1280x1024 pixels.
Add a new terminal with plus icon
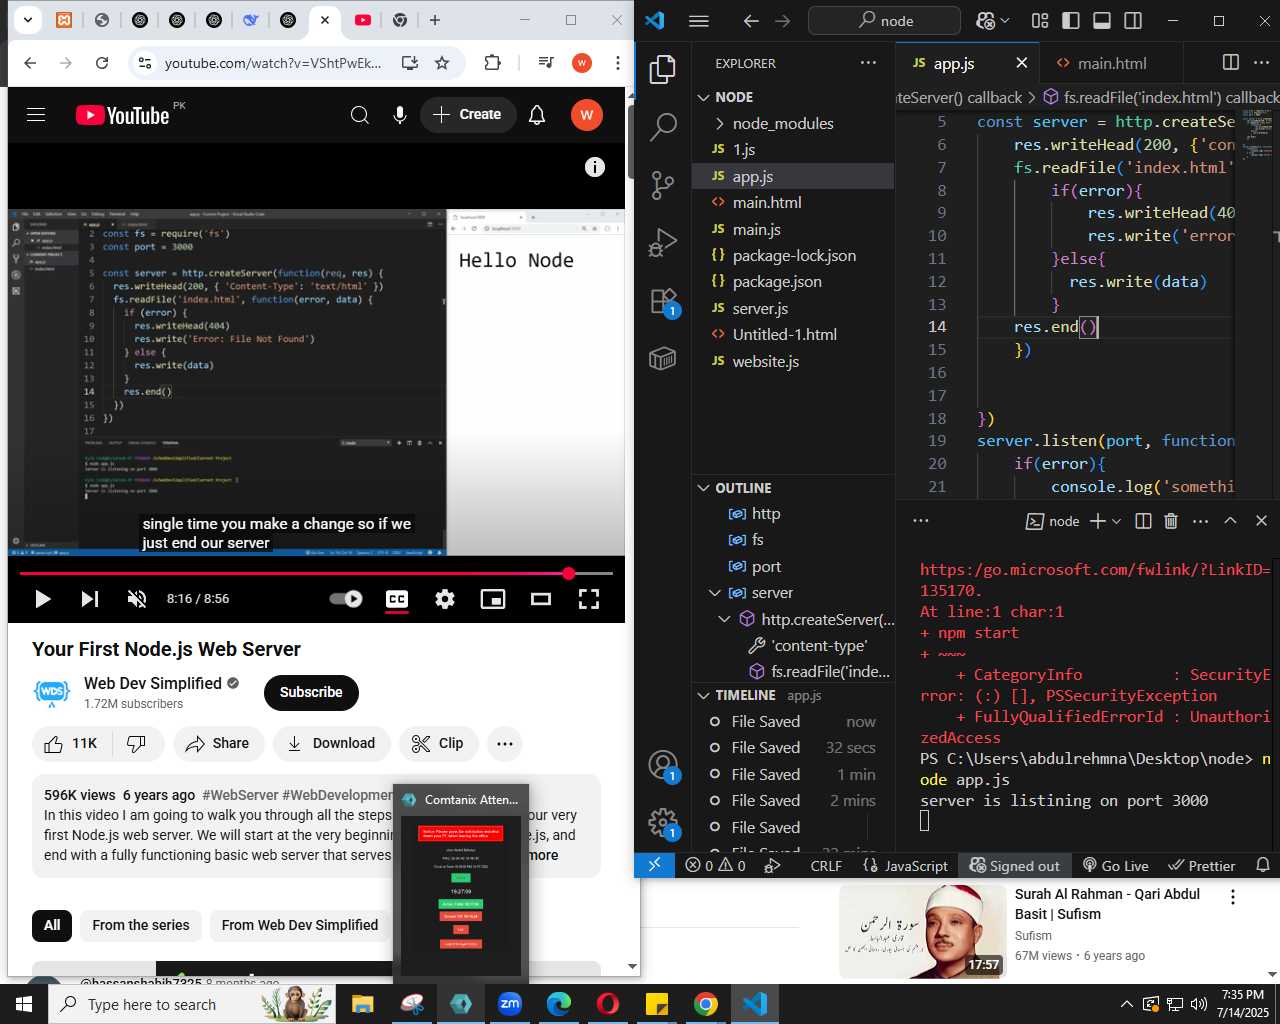pyautogui.click(x=1097, y=521)
